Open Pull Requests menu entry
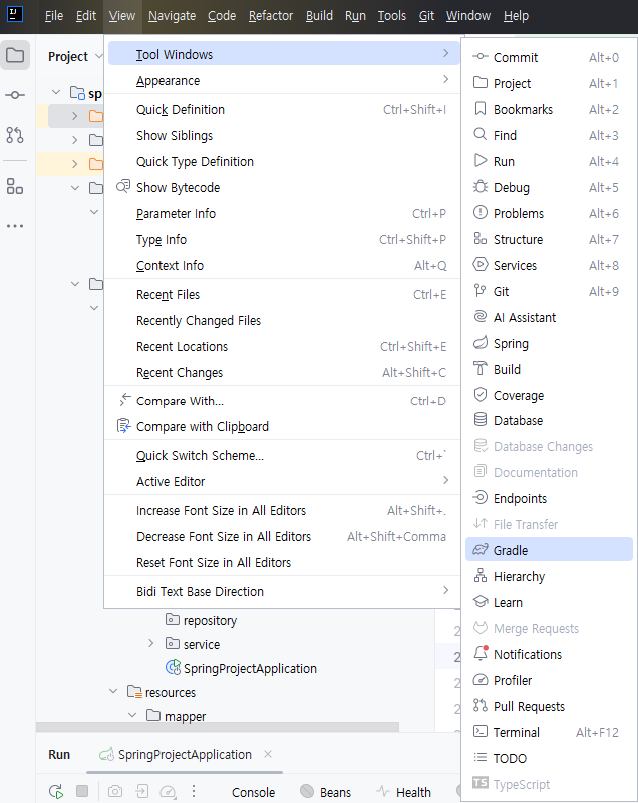The width and height of the screenshot is (638, 803). (549, 706)
